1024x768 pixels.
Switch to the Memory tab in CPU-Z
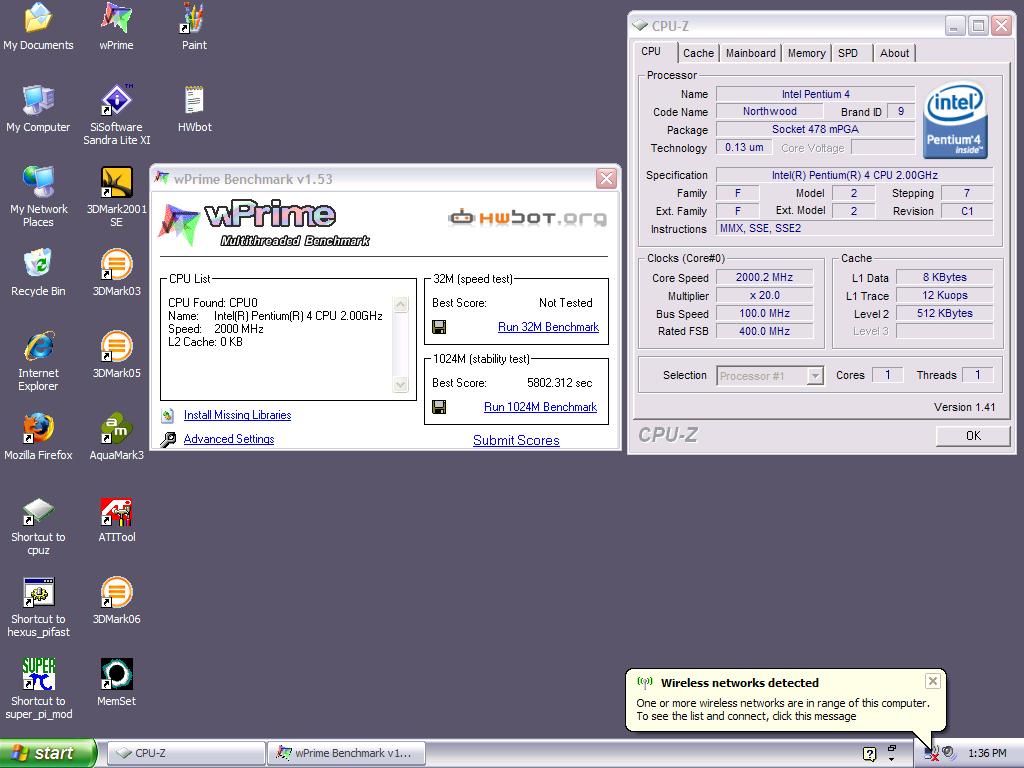(807, 53)
